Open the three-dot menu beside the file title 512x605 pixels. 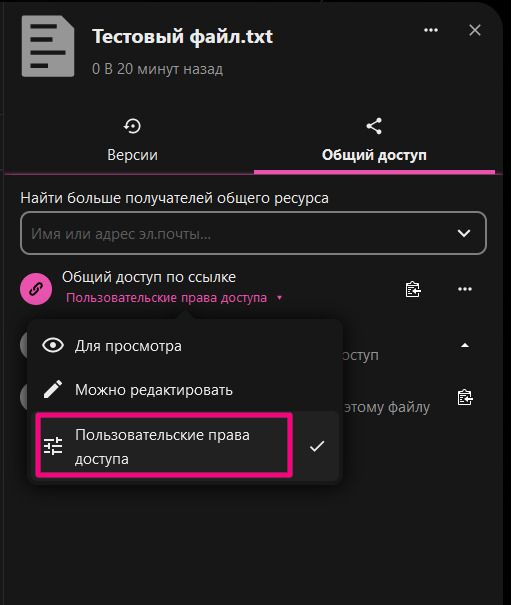click(x=431, y=30)
